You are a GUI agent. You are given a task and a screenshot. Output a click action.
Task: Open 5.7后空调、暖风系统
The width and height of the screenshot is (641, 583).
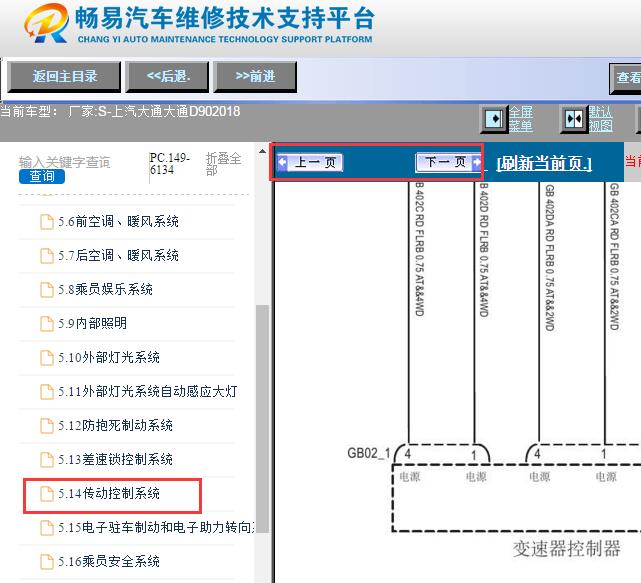coord(118,256)
